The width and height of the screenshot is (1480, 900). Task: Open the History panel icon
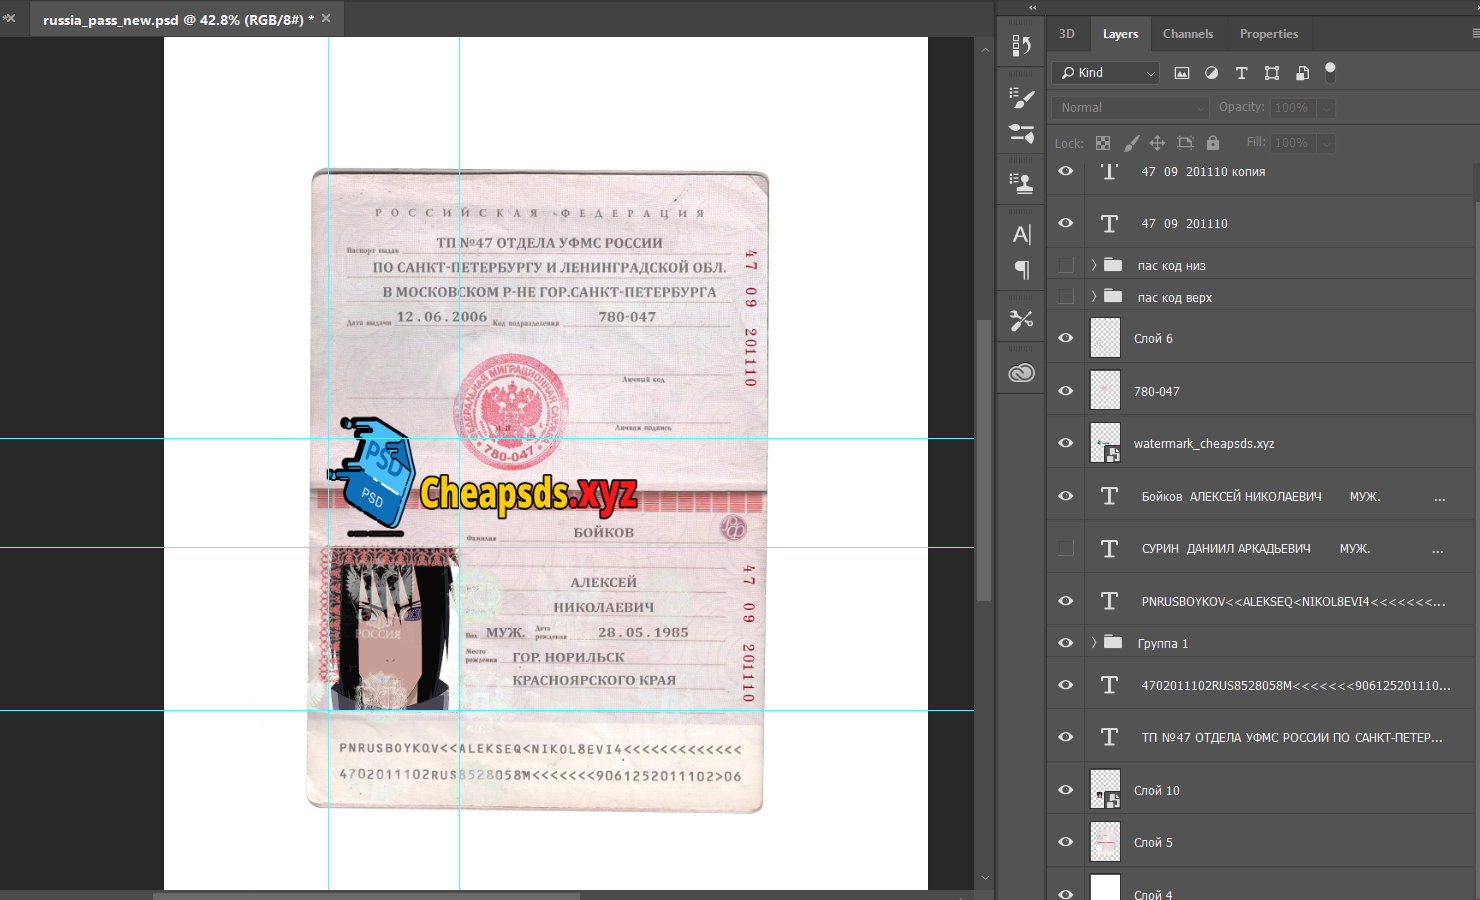point(1021,46)
